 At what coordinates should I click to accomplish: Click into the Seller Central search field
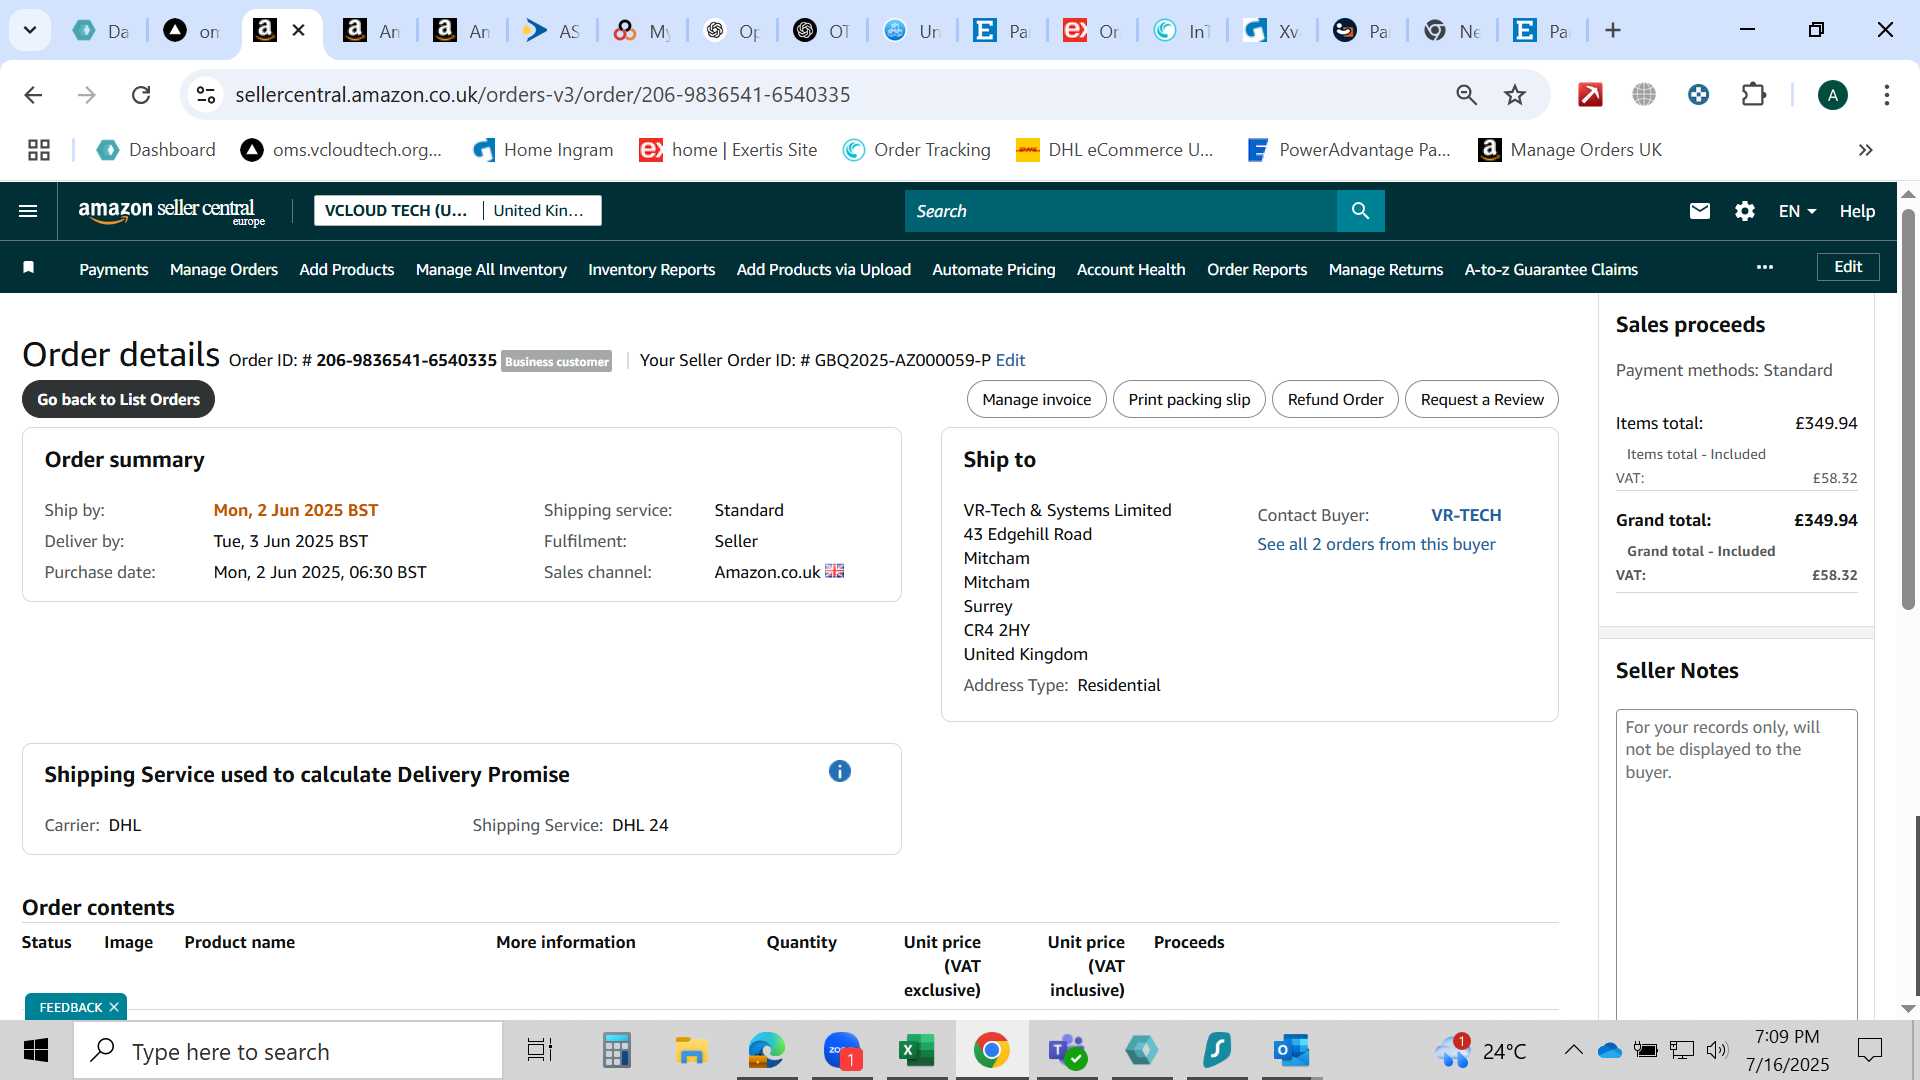(x=1121, y=211)
